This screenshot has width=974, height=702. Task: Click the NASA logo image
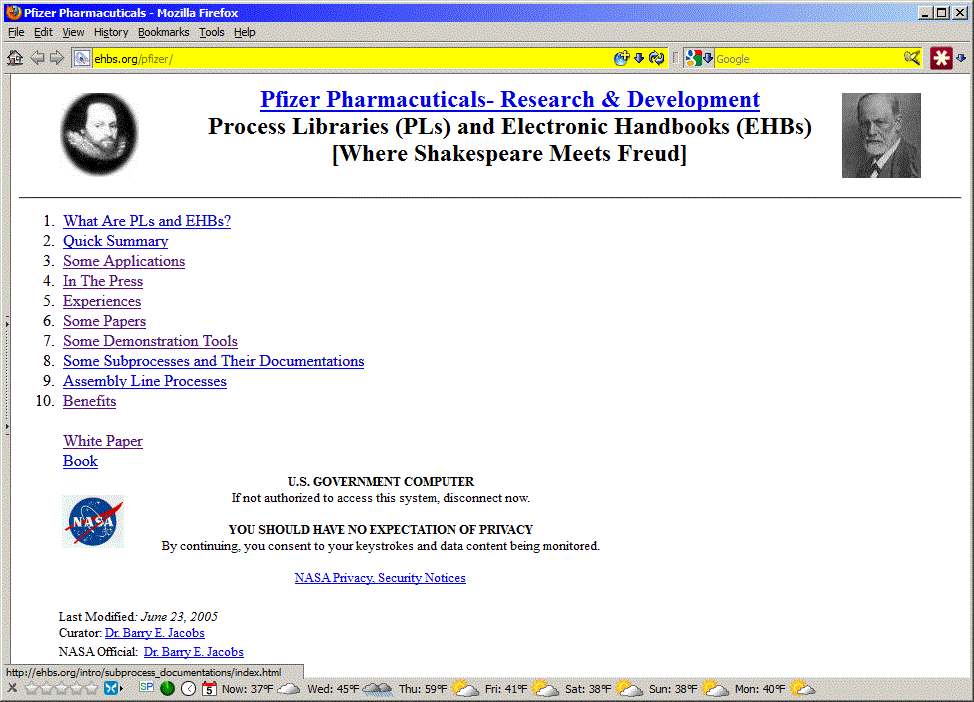(x=93, y=521)
